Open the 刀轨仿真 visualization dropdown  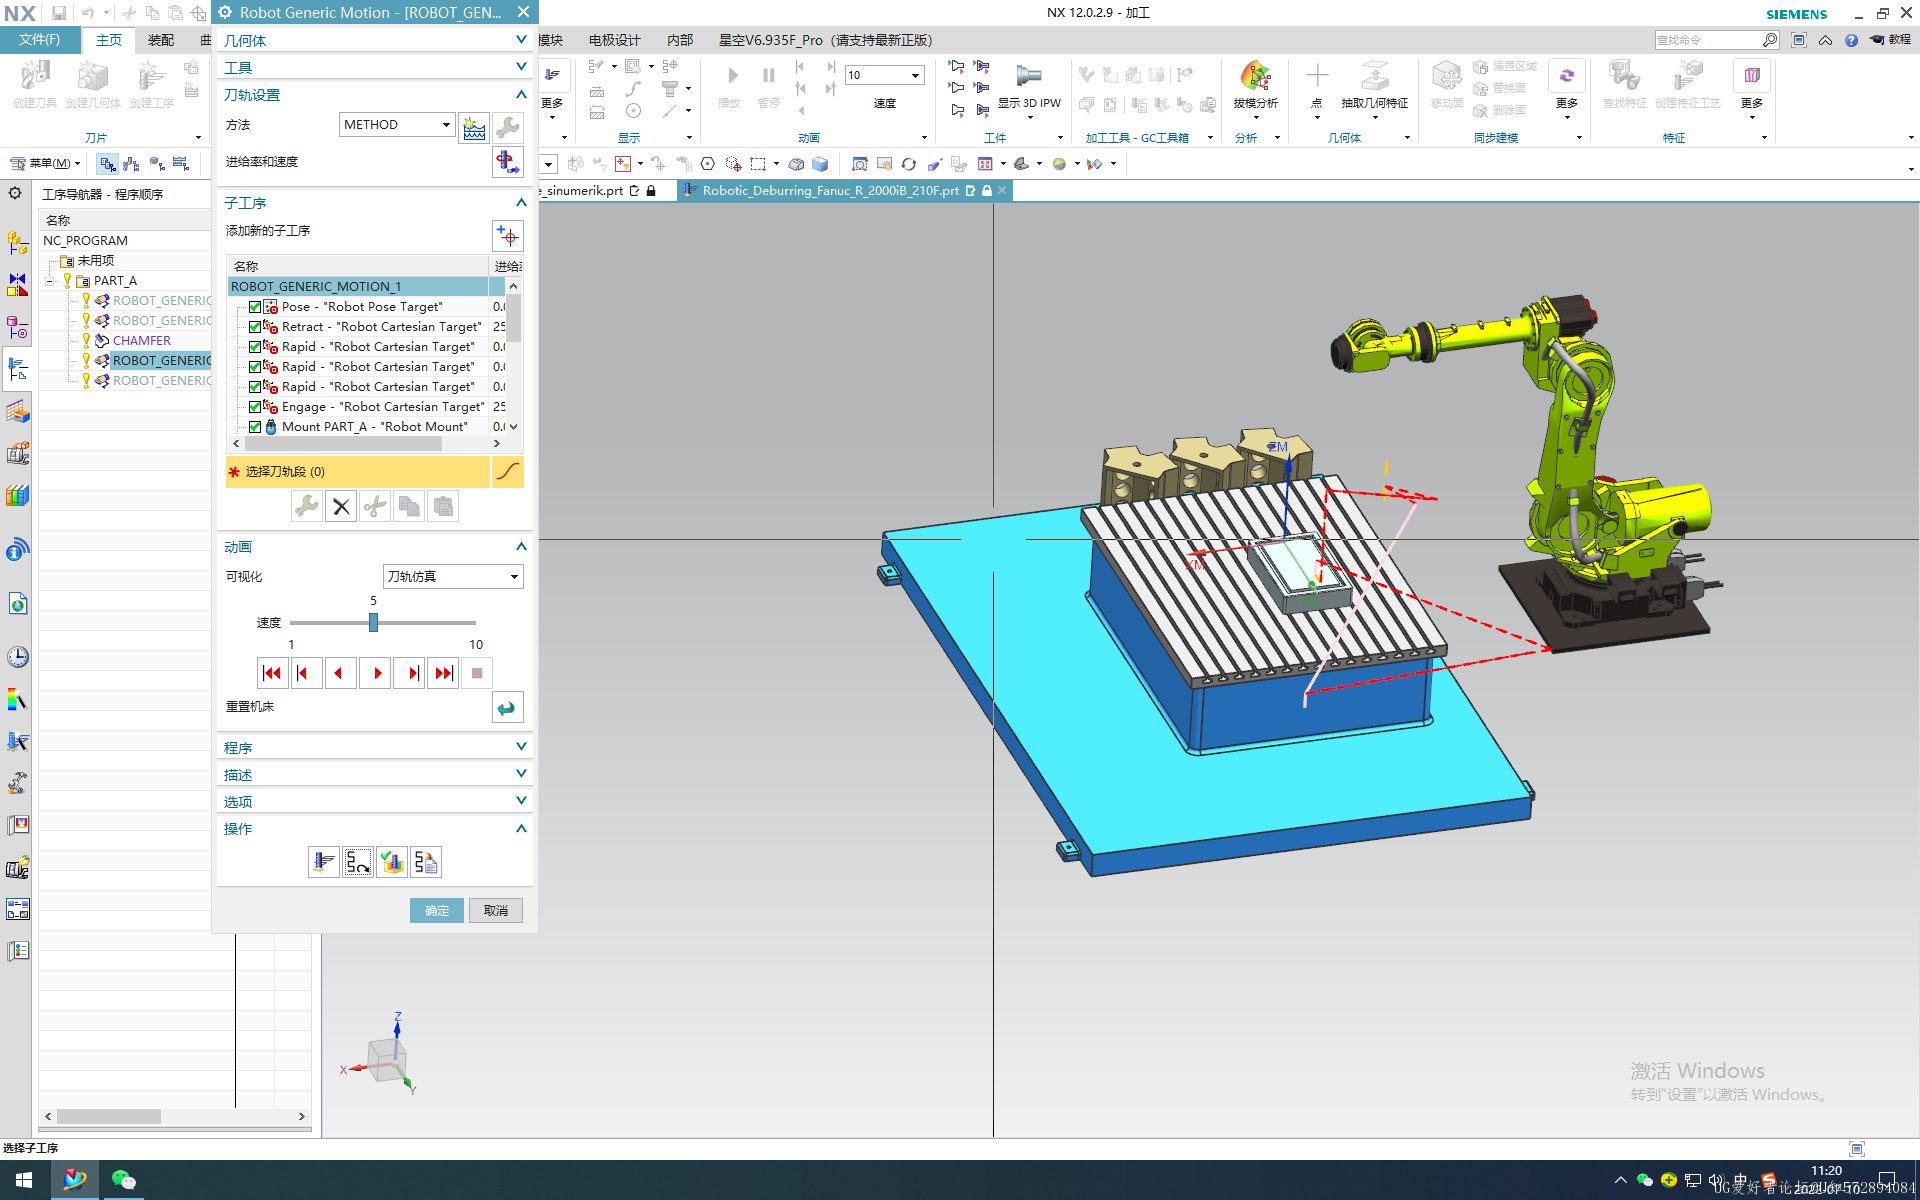[453, 576]
